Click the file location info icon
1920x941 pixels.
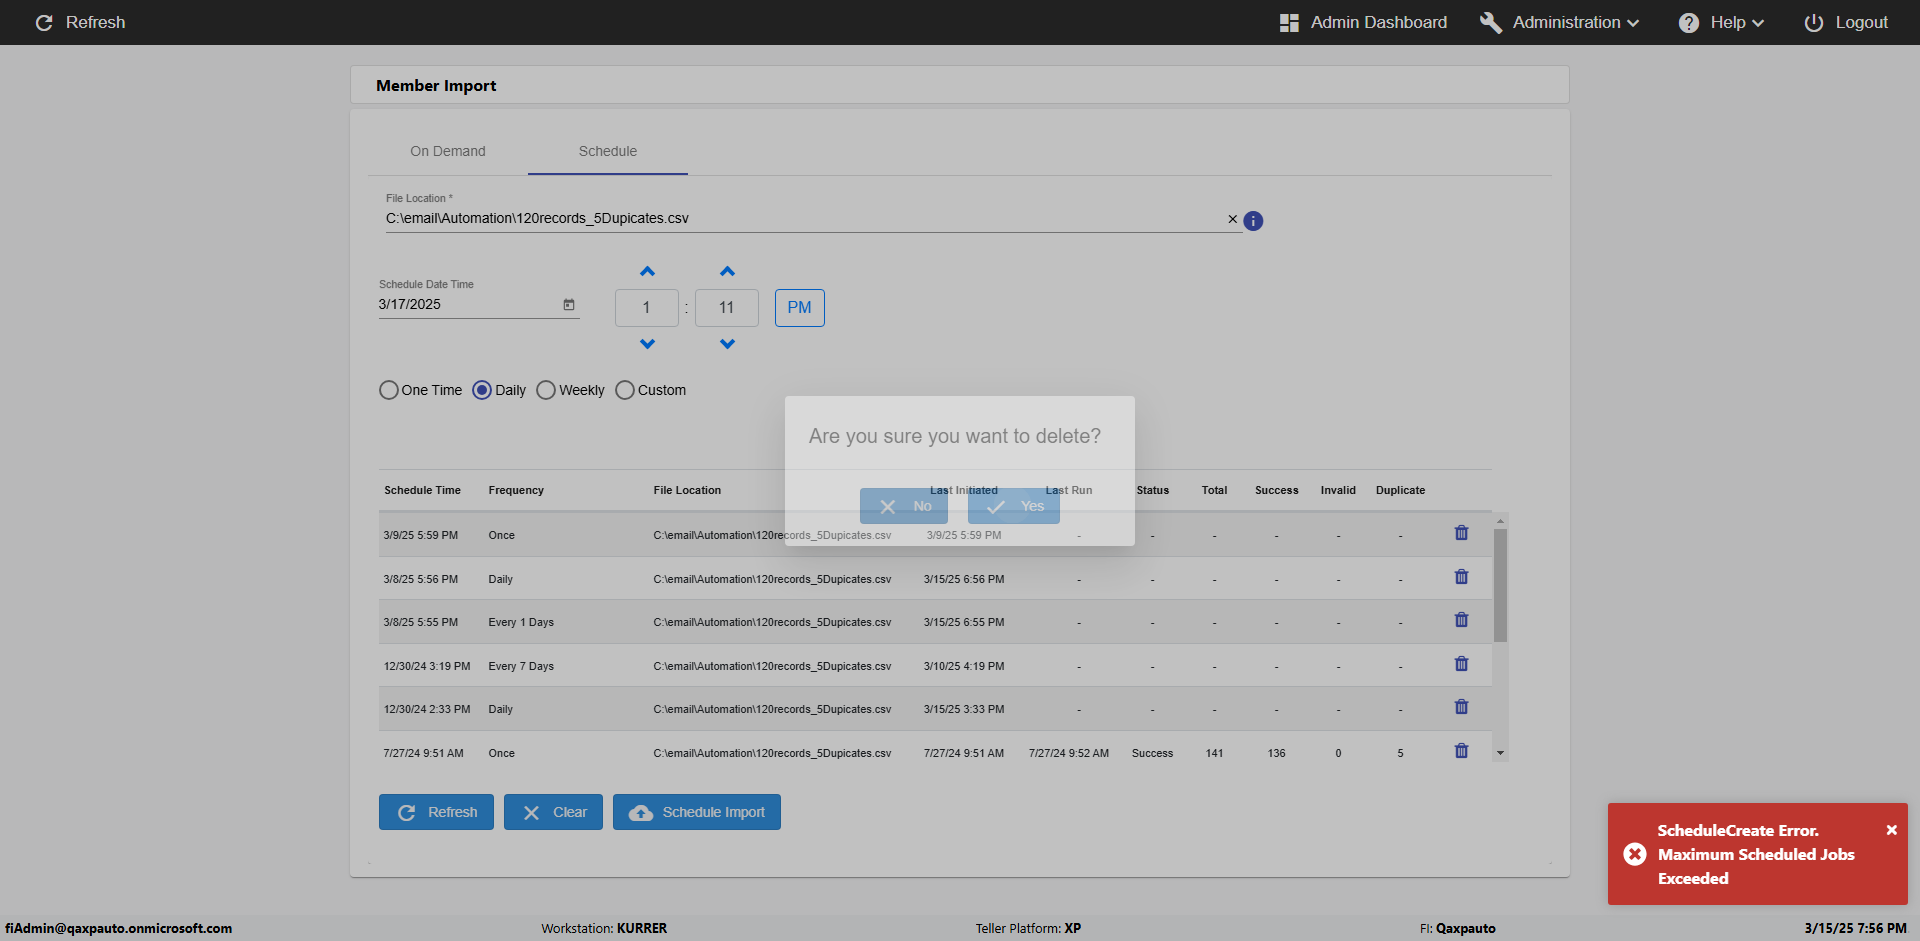(1253, 221)
